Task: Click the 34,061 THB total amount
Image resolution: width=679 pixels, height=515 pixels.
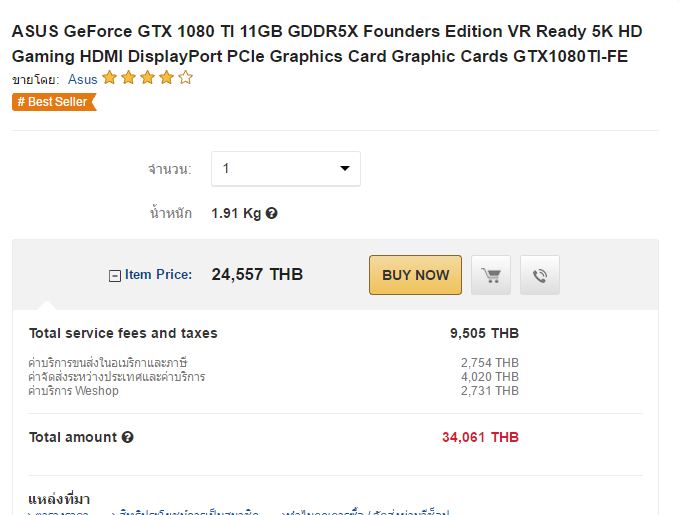Action: coord(480,437)
